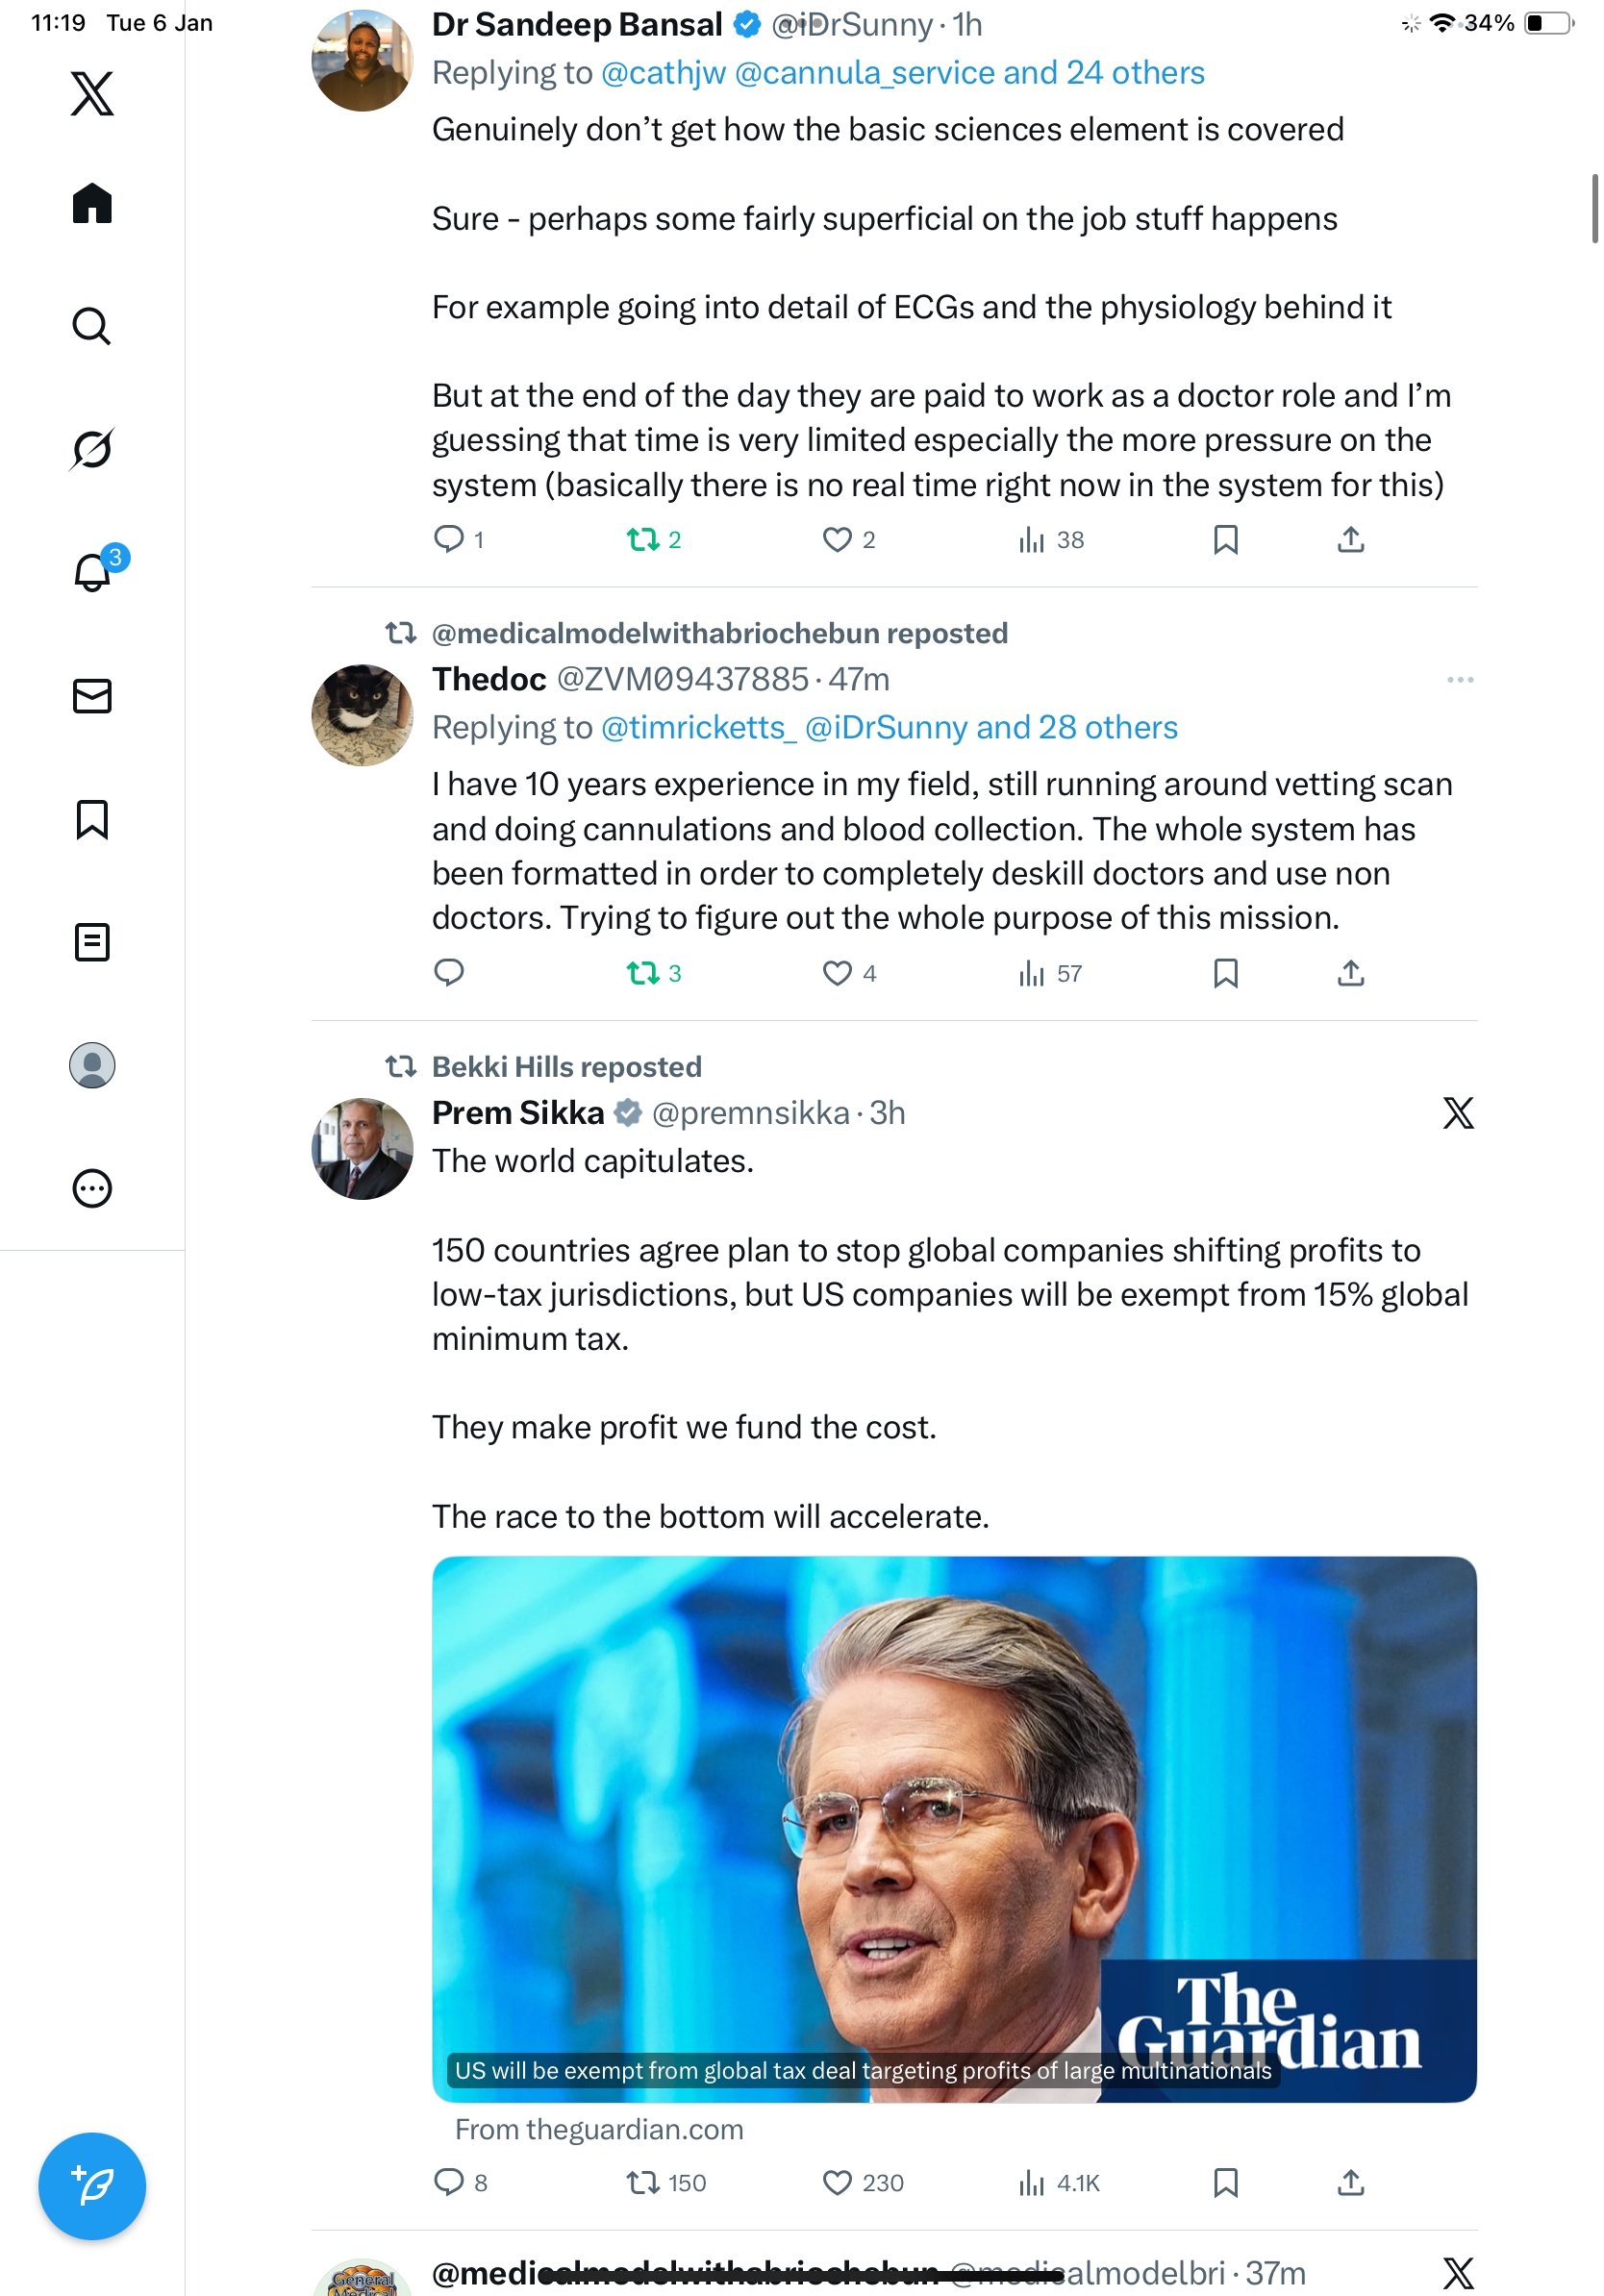Viewport: 1604px width, 2296px height.
Task: Open the @timricketts_ reply mention
Action: pyautogui.click(x=698, y=727)
